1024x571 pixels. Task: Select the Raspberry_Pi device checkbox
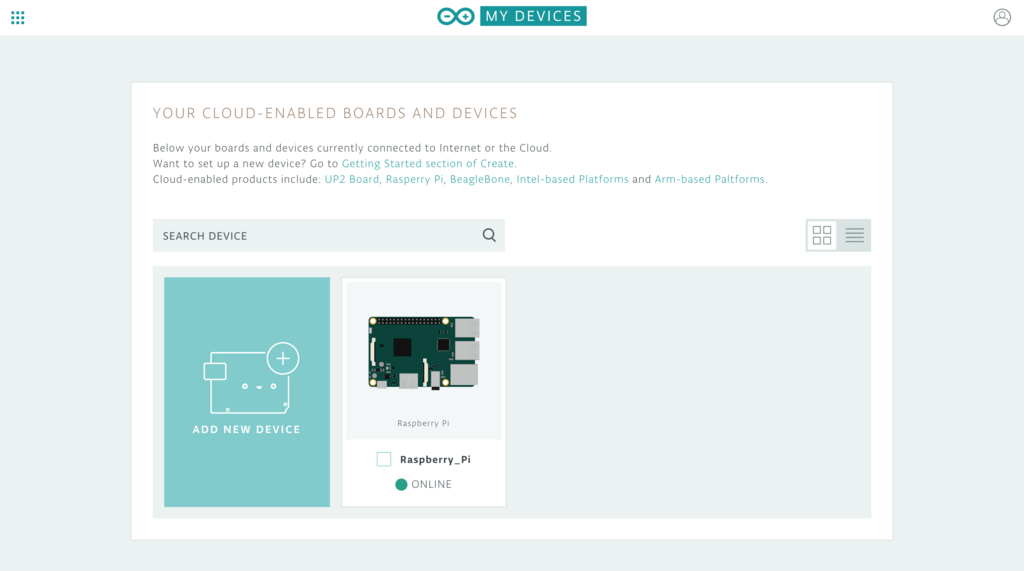coord(384,459)
